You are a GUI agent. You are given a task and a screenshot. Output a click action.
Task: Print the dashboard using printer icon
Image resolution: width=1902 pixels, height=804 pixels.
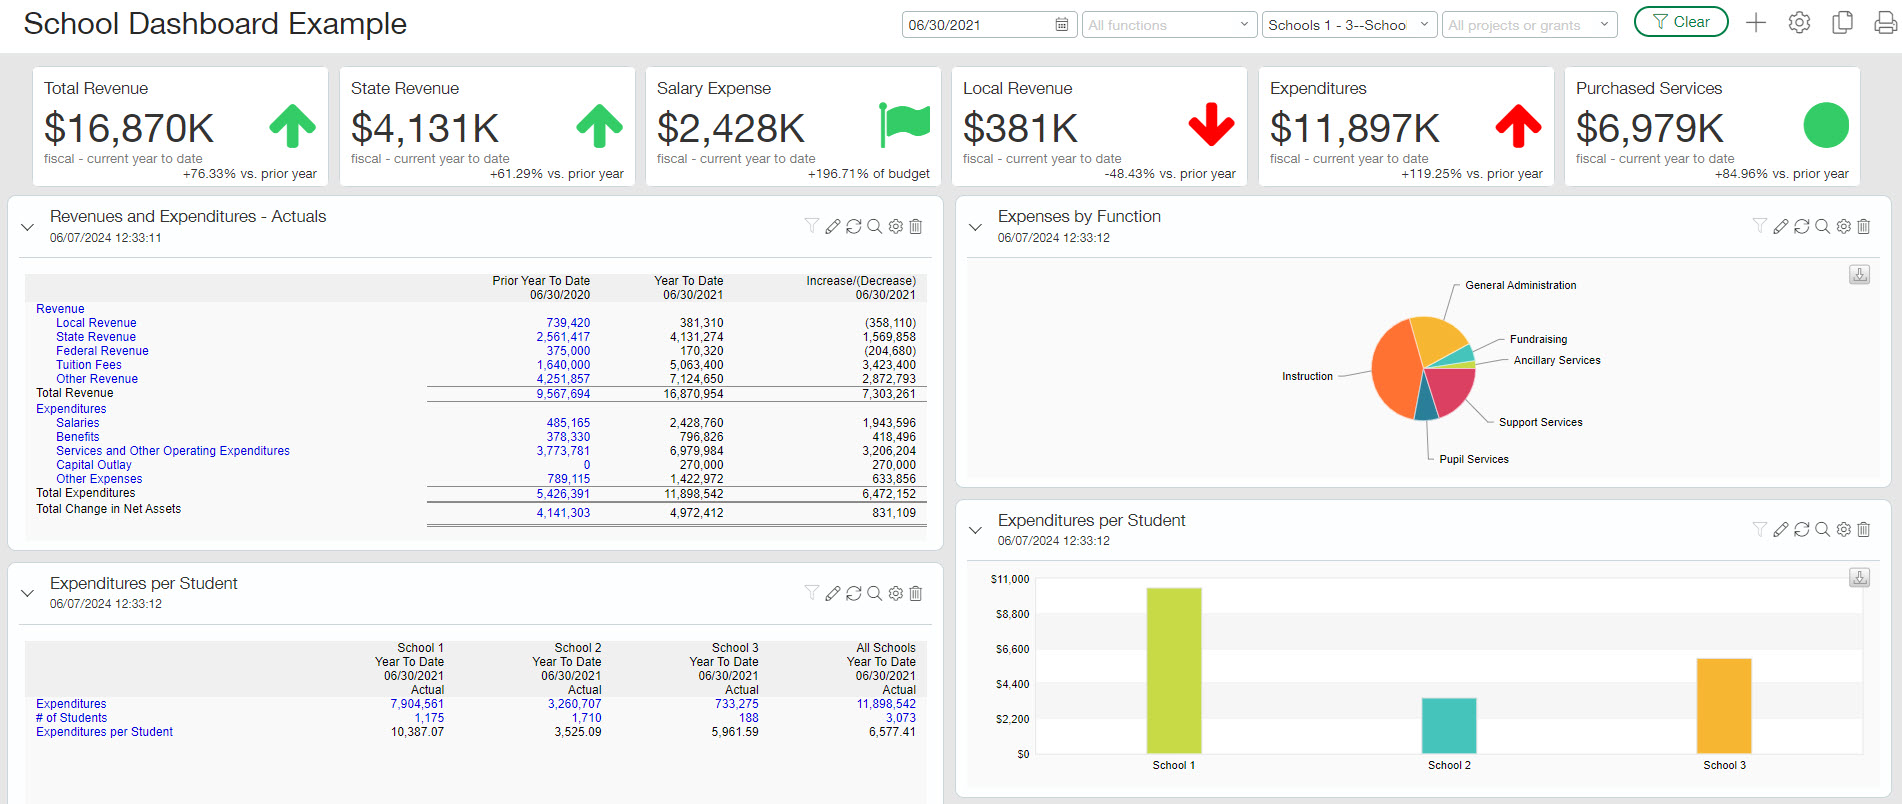tap(1885, 23)
